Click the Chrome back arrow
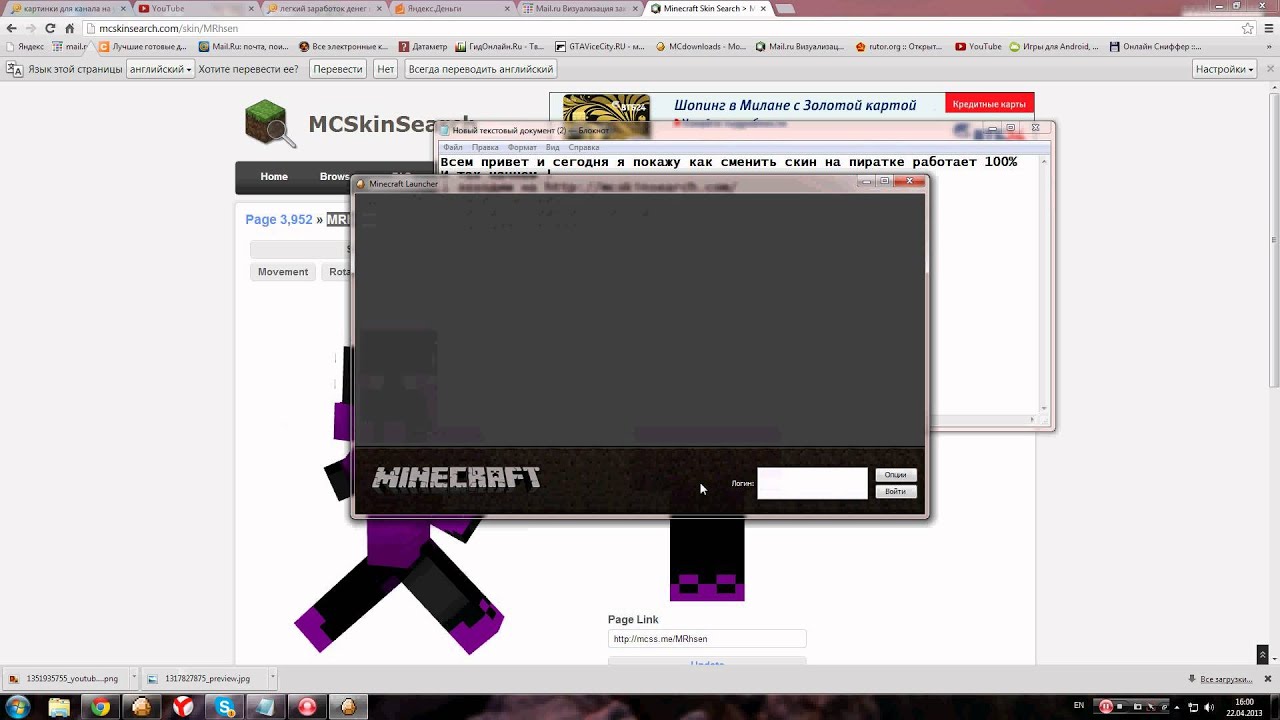The width and height of the screenshot is (1280, 720). click(11, 28)
